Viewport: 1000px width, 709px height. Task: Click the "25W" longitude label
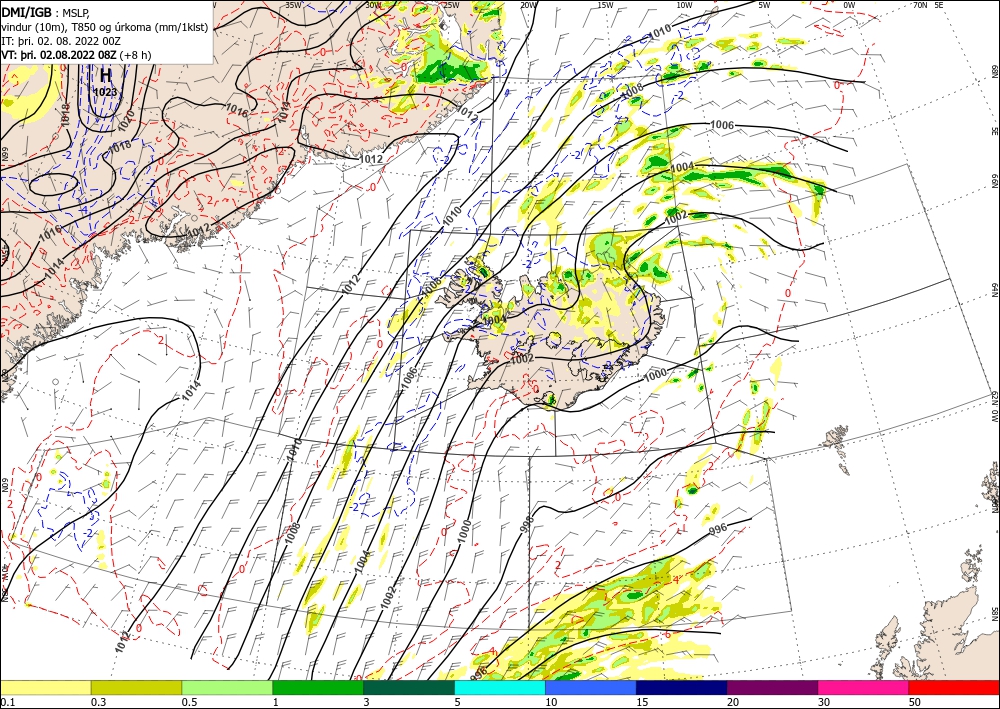[451, 5]
